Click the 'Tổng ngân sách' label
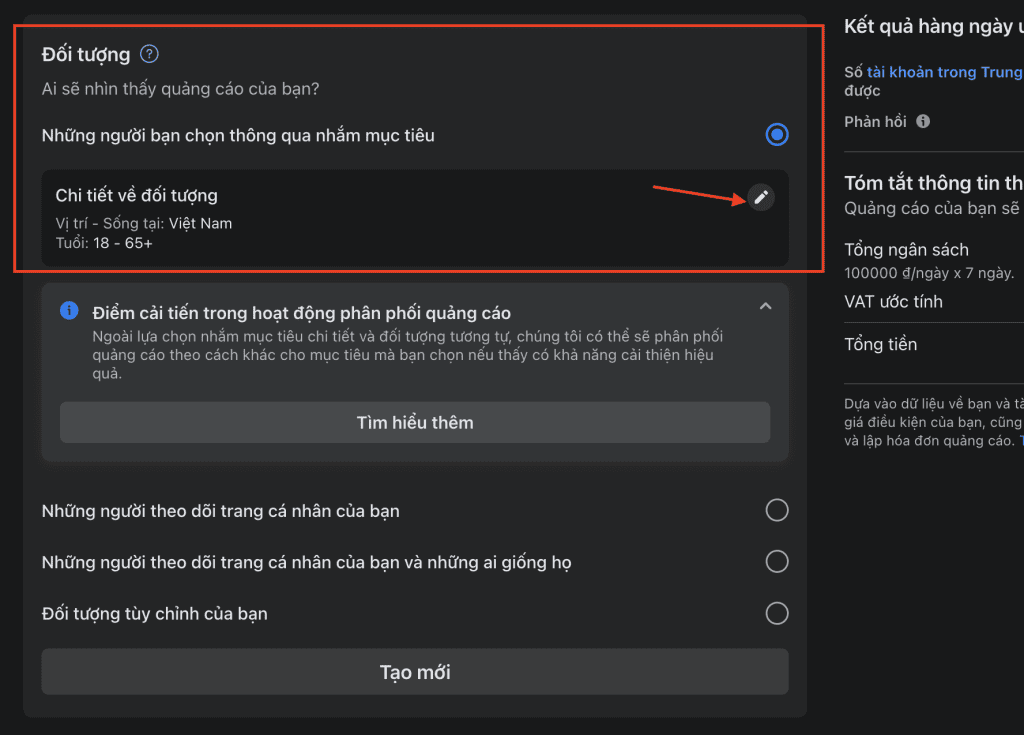This screenshot has height=735, width=1024. [906, 250]
